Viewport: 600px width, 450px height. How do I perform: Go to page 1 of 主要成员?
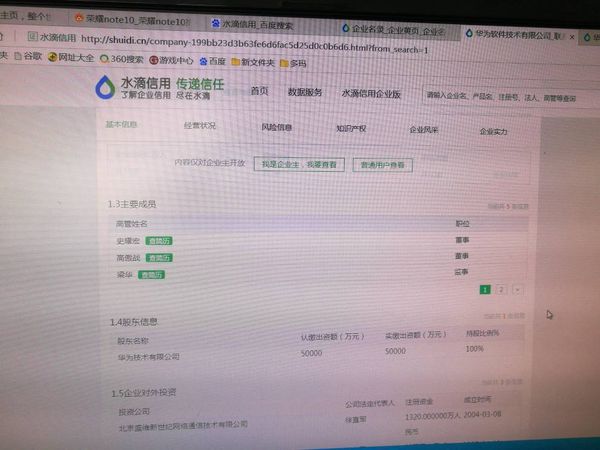point(485,290)
